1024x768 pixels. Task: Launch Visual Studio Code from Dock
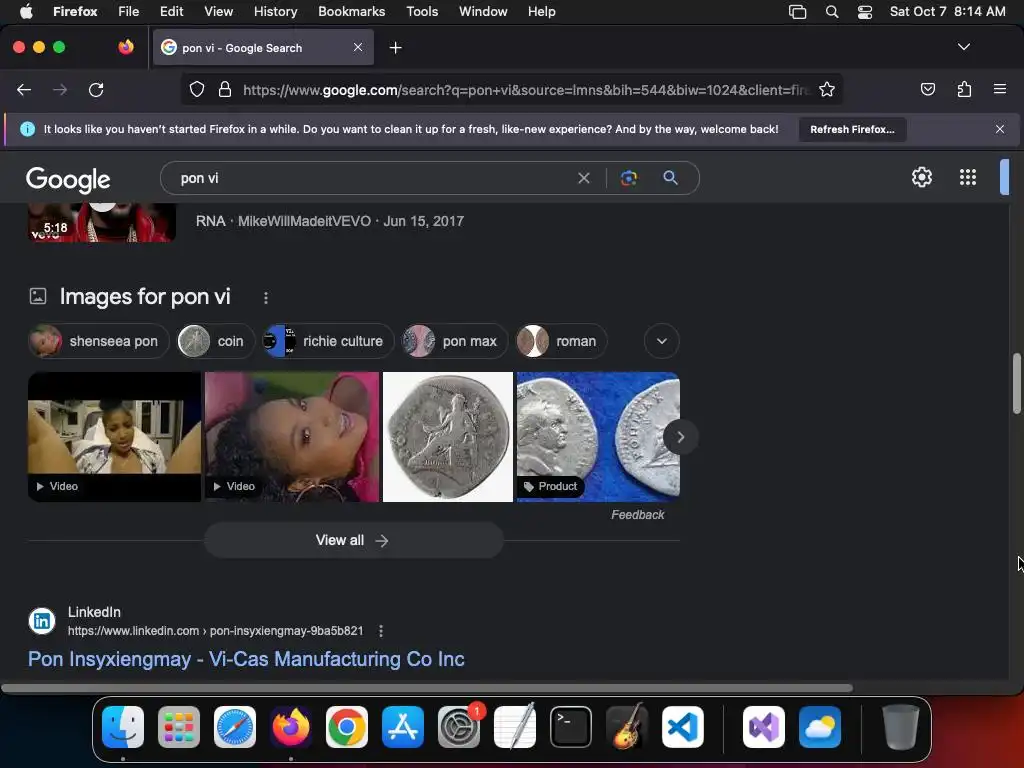click(x=682, y=727)
